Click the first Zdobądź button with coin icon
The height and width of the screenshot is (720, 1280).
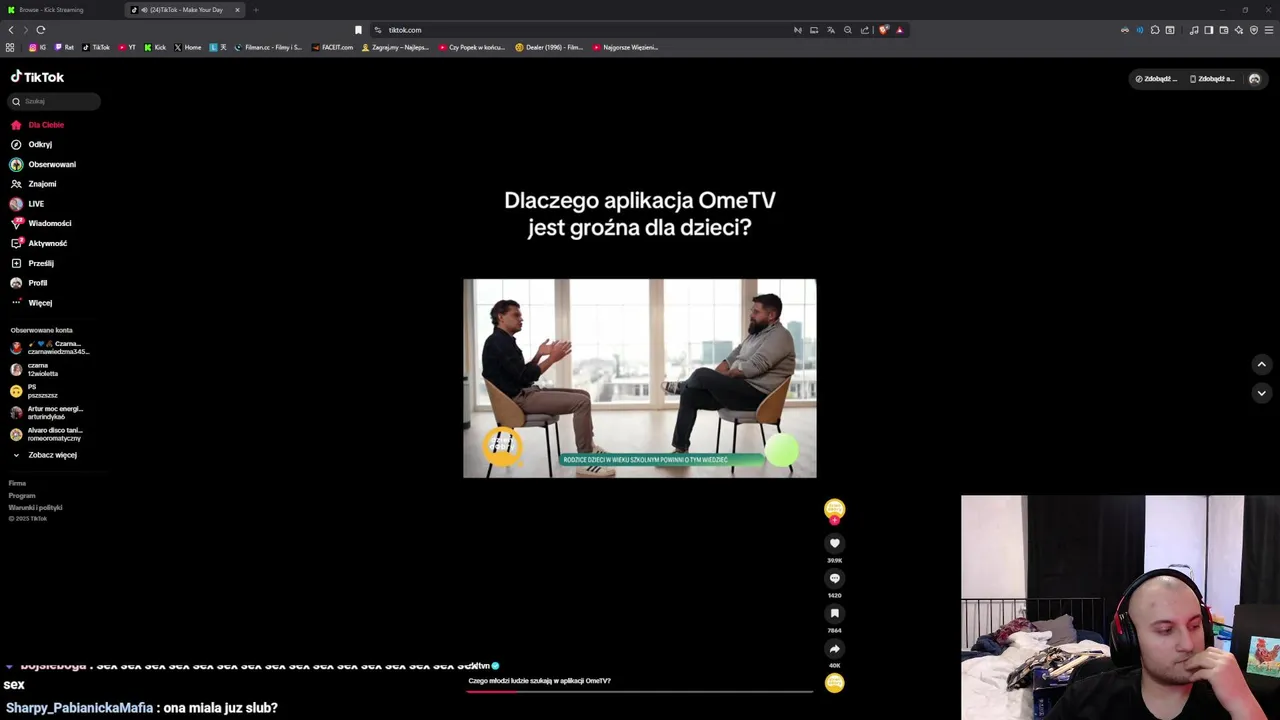click(x=1156, y=79)
